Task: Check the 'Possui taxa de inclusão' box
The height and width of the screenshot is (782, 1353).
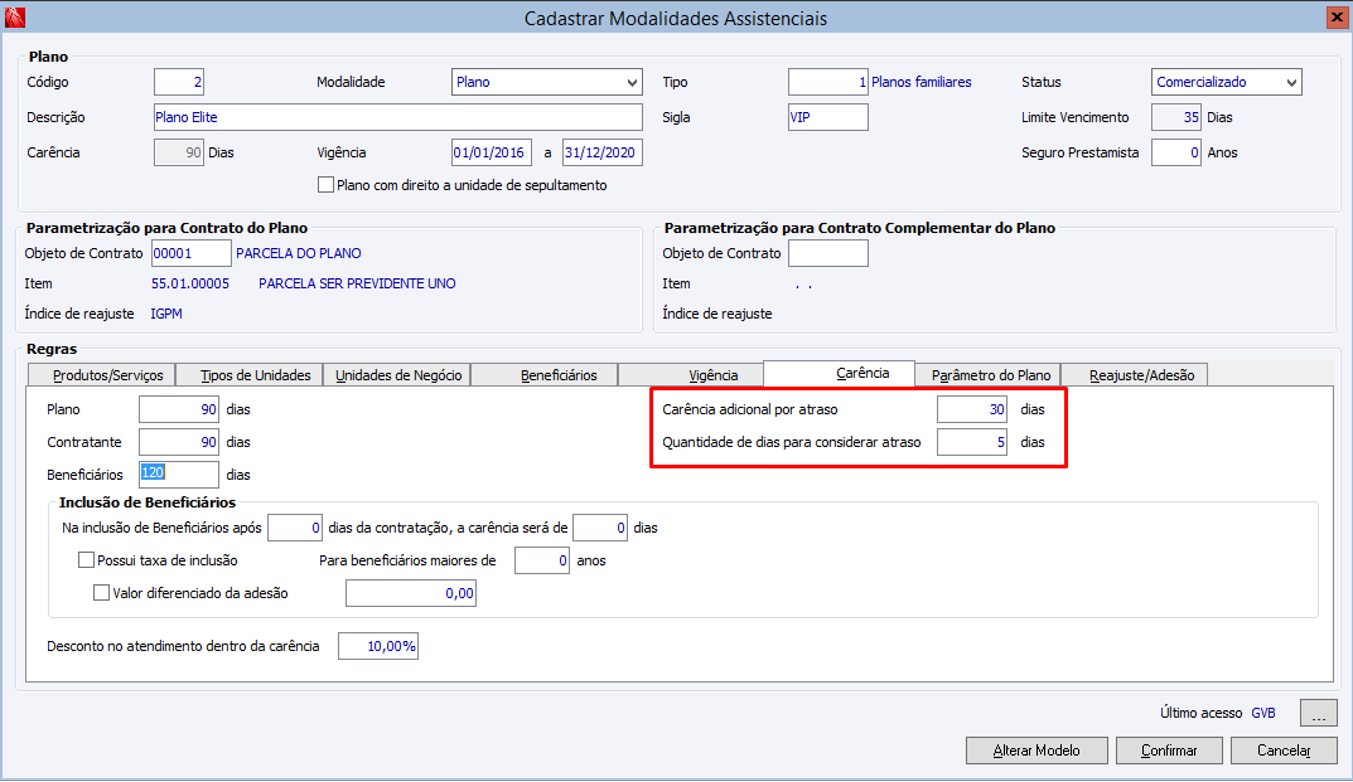Action: [86, 560]
